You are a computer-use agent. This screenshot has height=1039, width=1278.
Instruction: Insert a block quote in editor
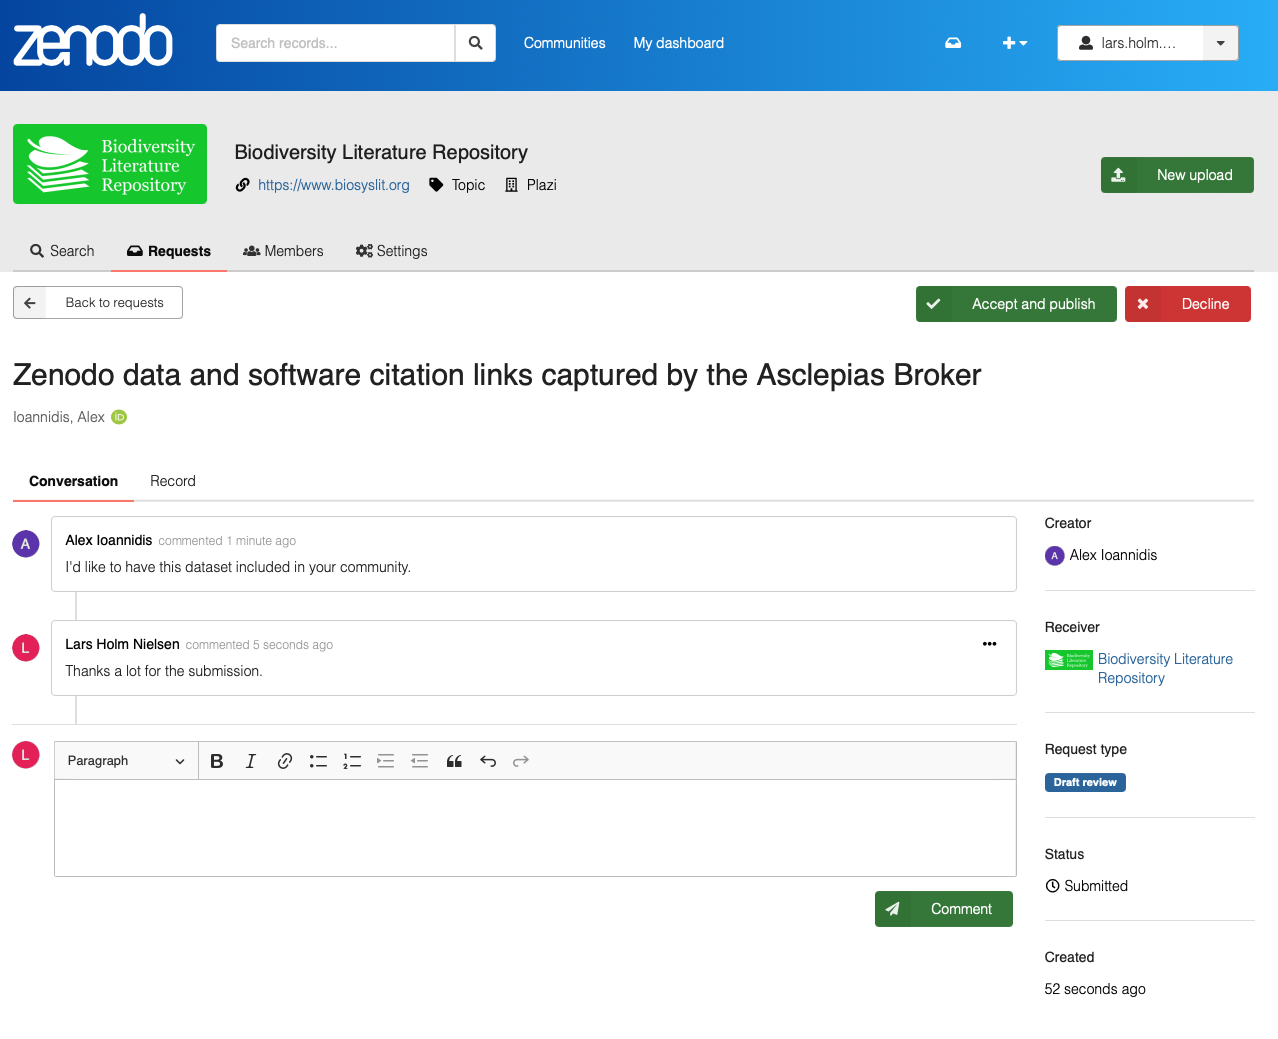click(x=454, y=761)
